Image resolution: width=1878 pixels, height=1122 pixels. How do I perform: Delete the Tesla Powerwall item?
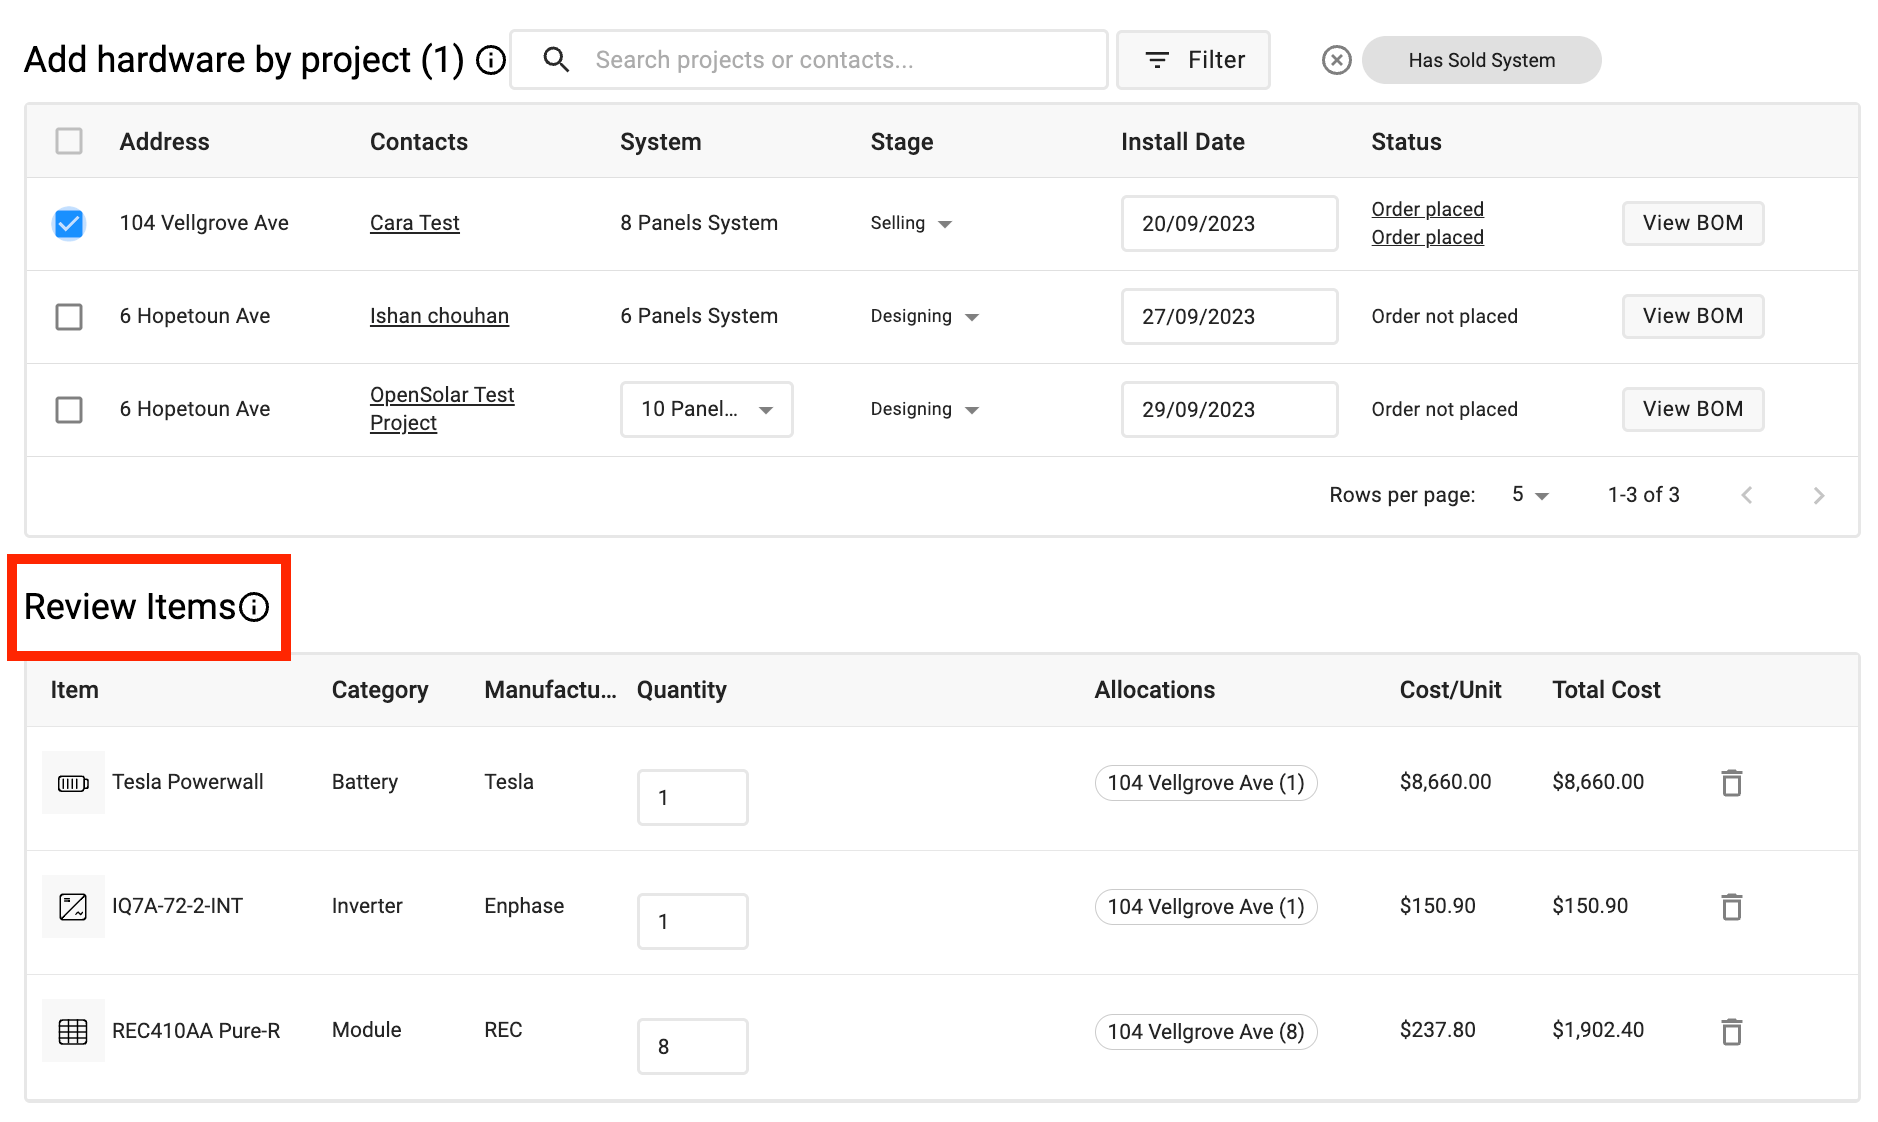tap(1731, 783)
